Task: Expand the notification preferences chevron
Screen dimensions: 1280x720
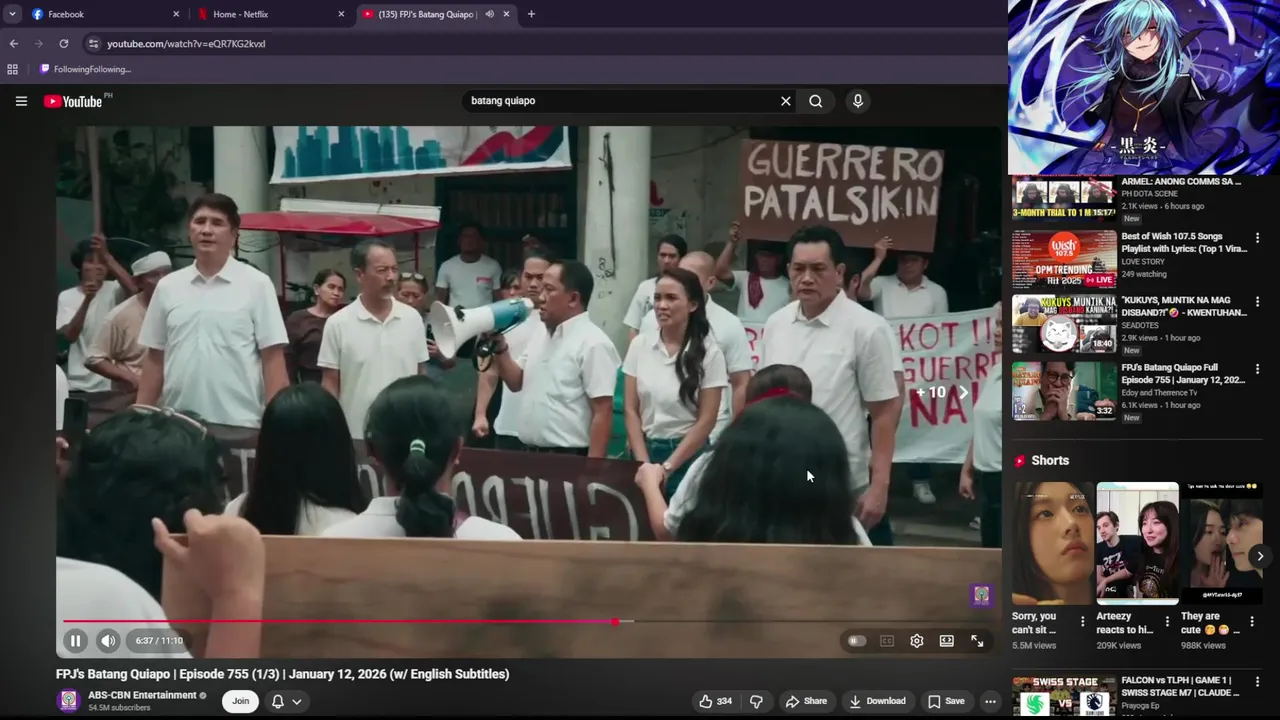Action: (297, 702)
